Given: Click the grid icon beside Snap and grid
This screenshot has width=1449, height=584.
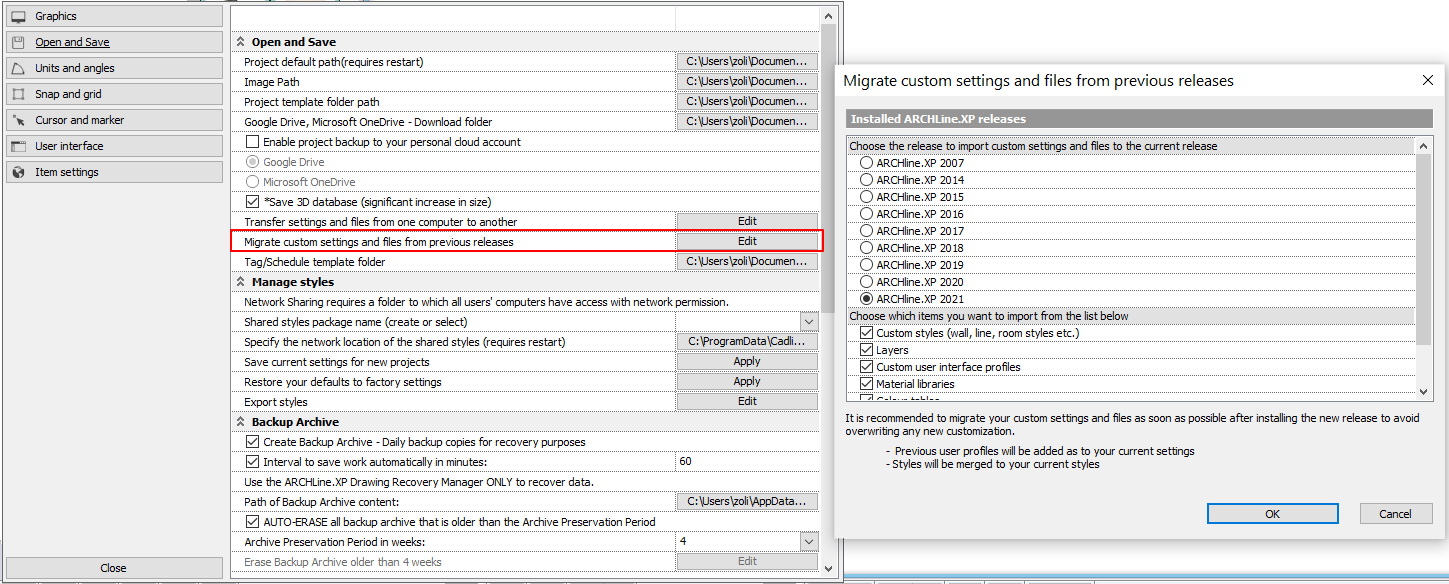Looking at the screenshot, I should [17, 94].
